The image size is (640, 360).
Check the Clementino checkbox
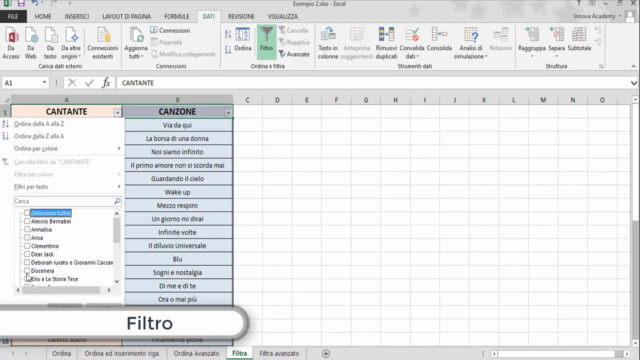tap(27, 246)
